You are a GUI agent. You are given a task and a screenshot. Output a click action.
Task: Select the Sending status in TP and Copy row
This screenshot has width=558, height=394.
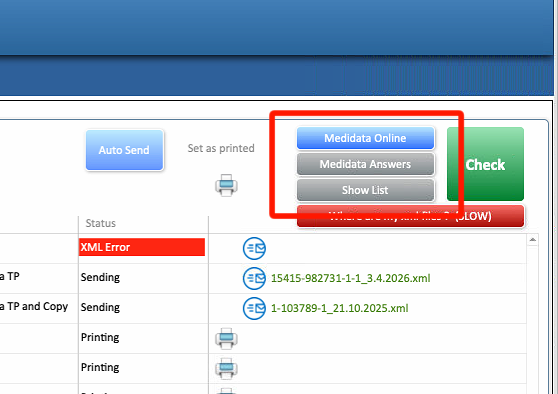coord(100,307)
